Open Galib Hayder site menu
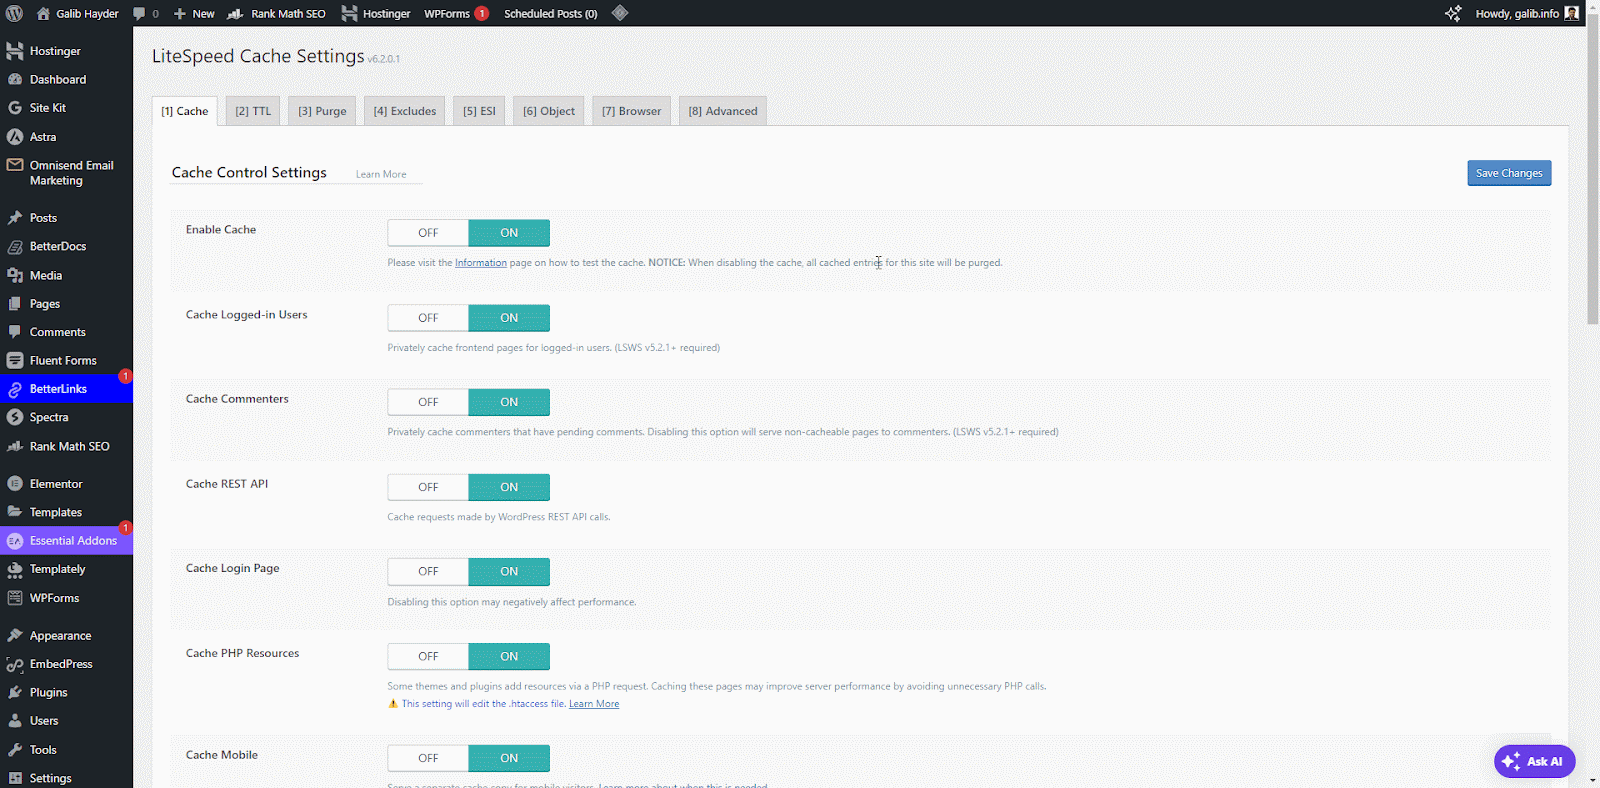The height and width of the screenshot is (788, 1600). (x=77, y=13)
